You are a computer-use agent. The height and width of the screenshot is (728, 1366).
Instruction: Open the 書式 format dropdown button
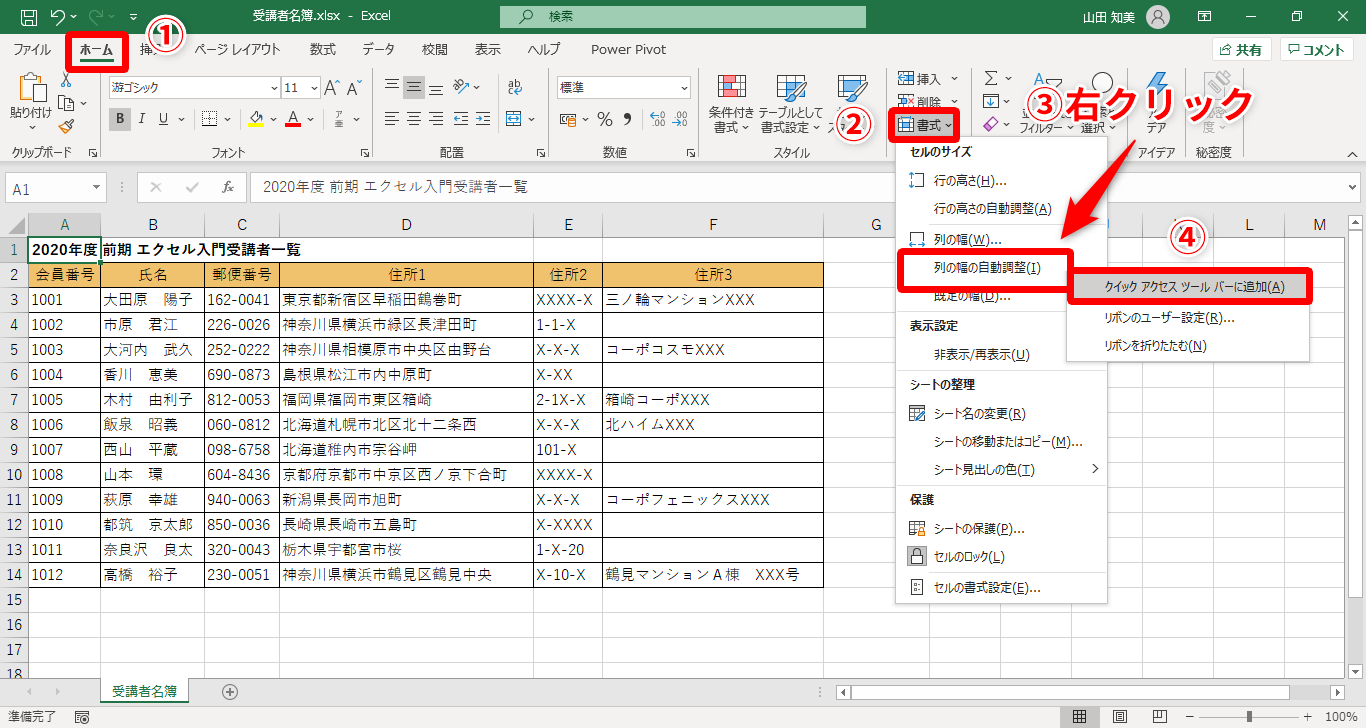(924, 124)
